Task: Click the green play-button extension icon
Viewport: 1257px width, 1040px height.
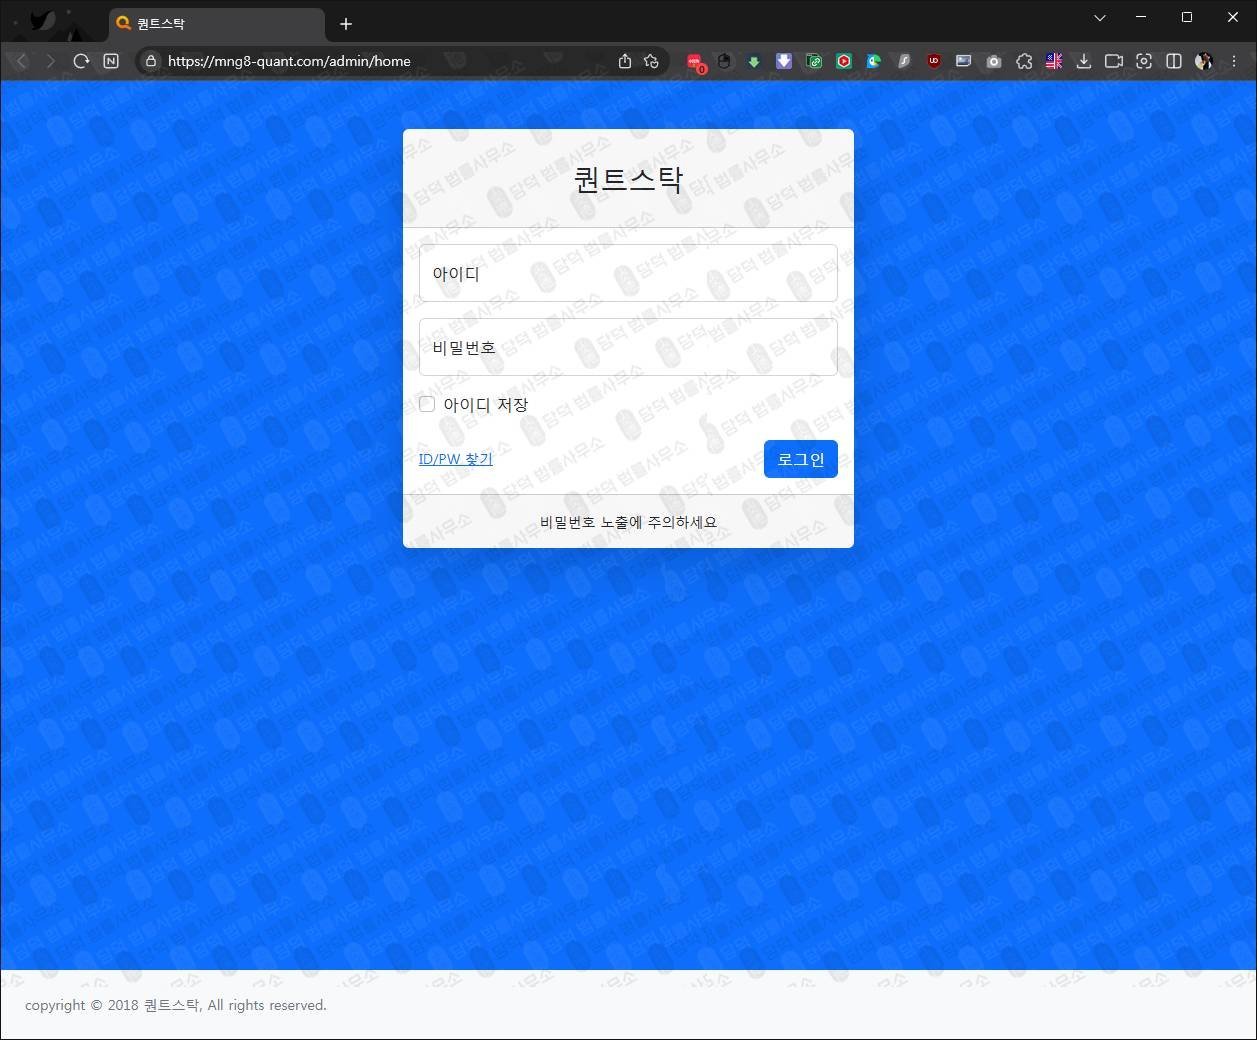Action: click(x=844, y=61)
